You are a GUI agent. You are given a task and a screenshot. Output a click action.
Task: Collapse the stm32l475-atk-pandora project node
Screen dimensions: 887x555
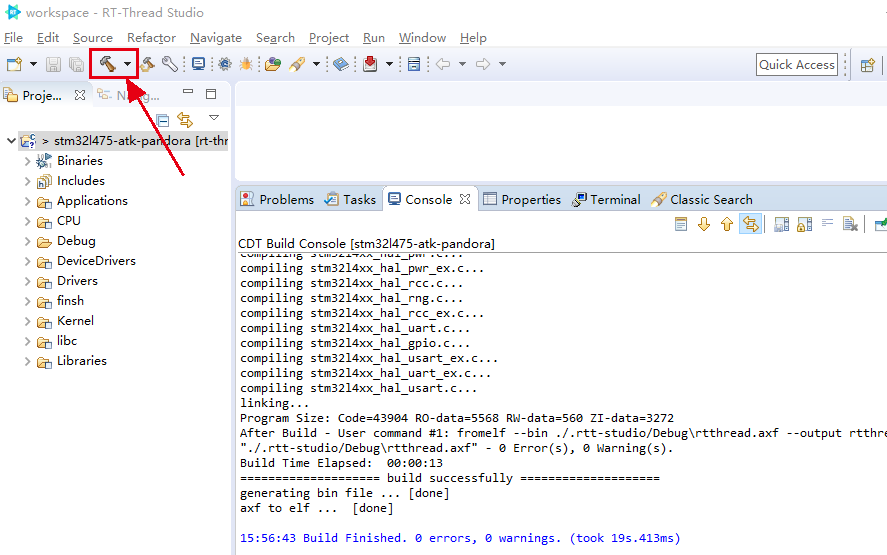(x=11, y=140)
